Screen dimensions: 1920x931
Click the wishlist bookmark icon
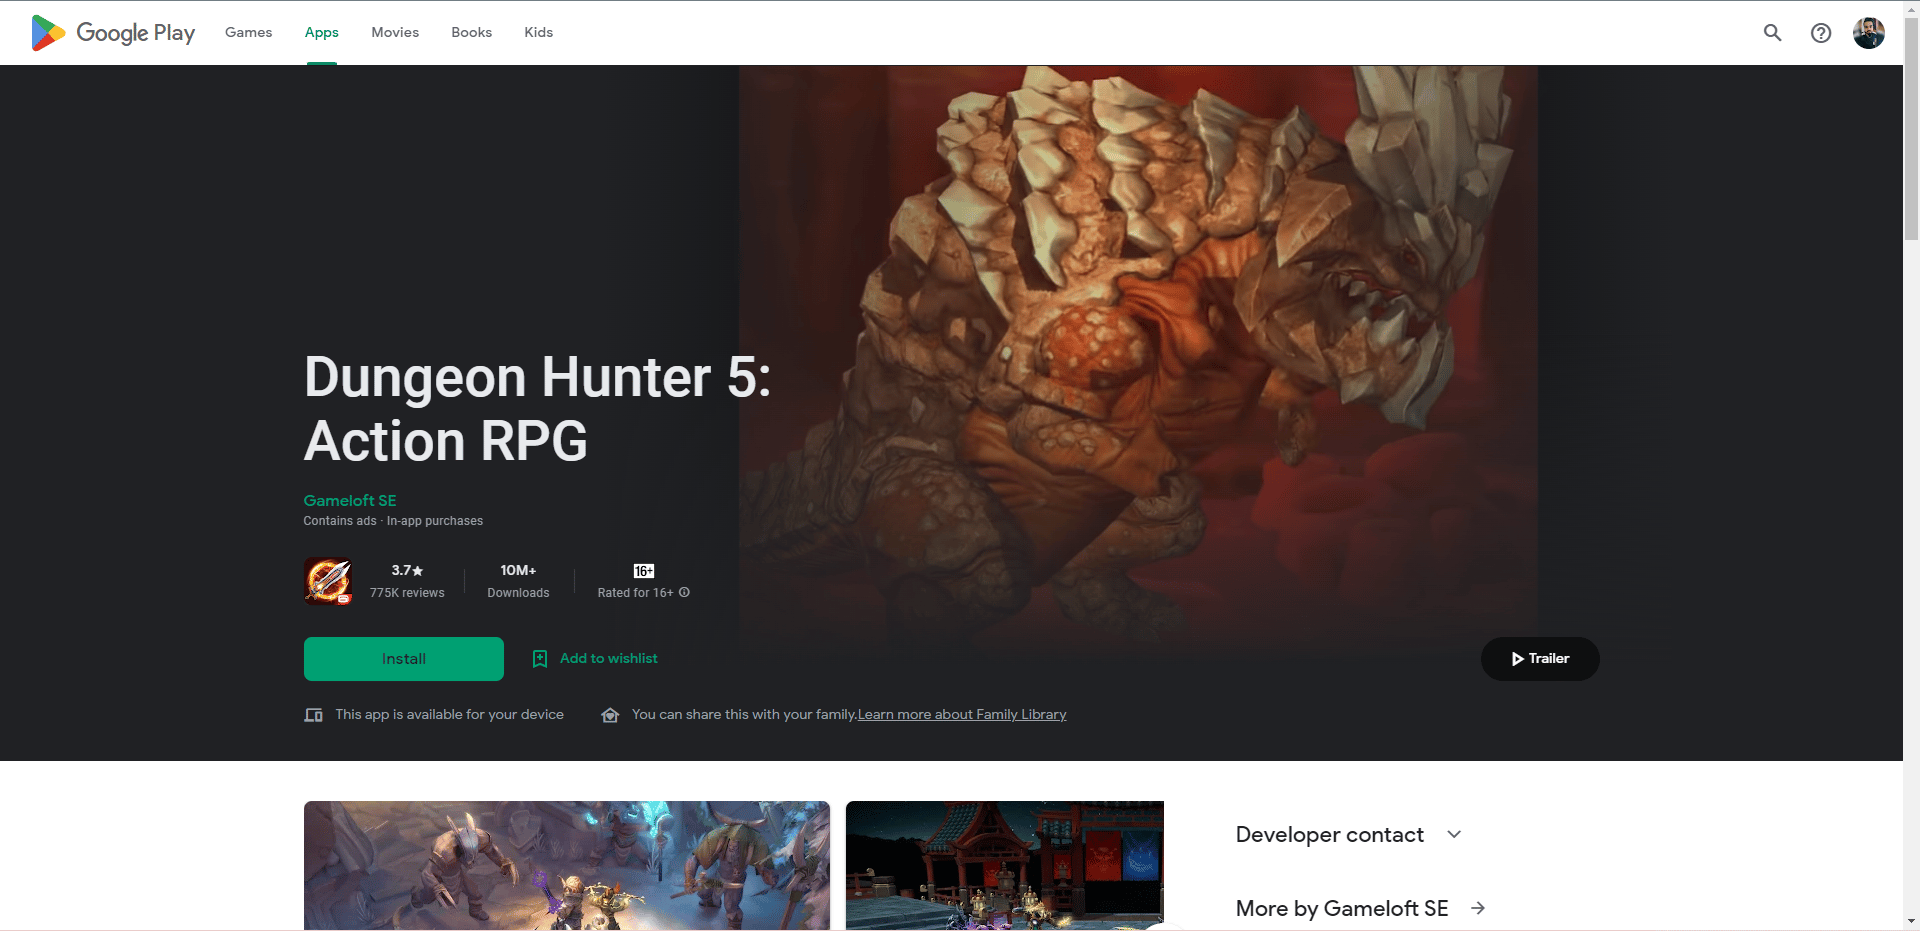540,659
